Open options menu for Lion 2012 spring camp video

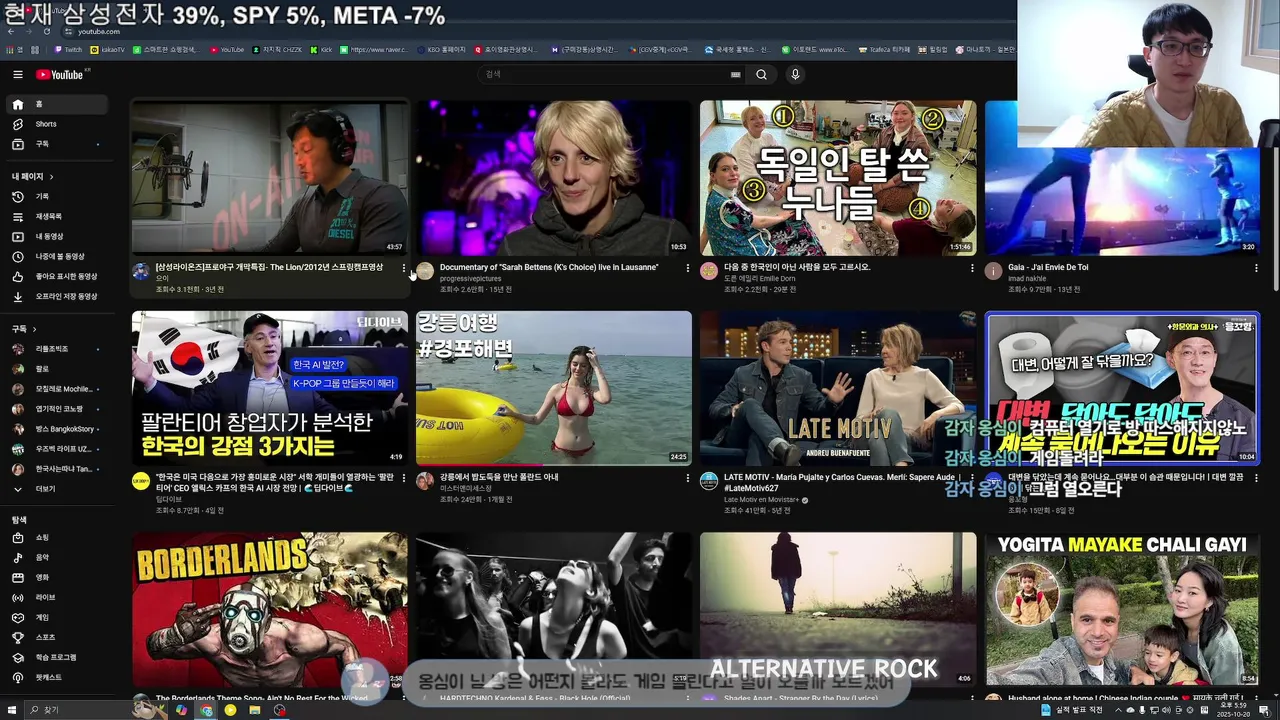tap(404, 268)
